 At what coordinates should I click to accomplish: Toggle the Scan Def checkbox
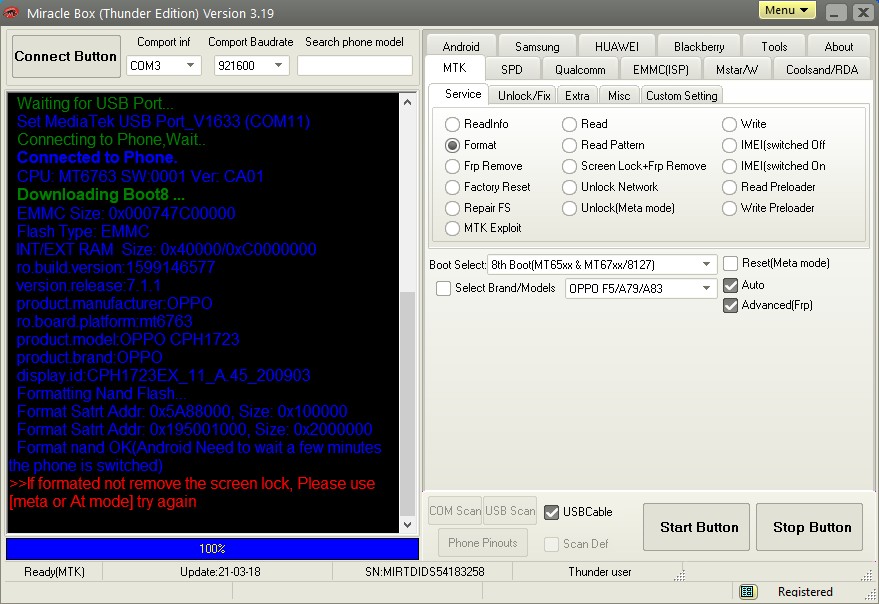click(x=551, y=544)
